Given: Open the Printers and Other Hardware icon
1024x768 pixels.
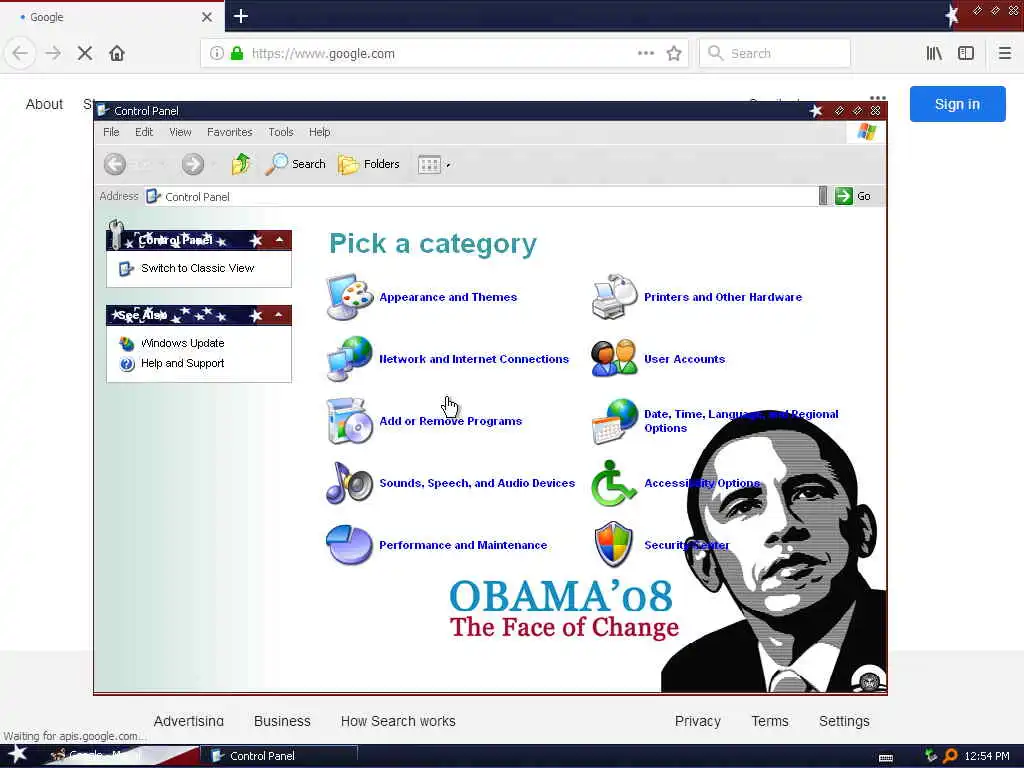Looking at the screenshot, I should coord(614,297).
